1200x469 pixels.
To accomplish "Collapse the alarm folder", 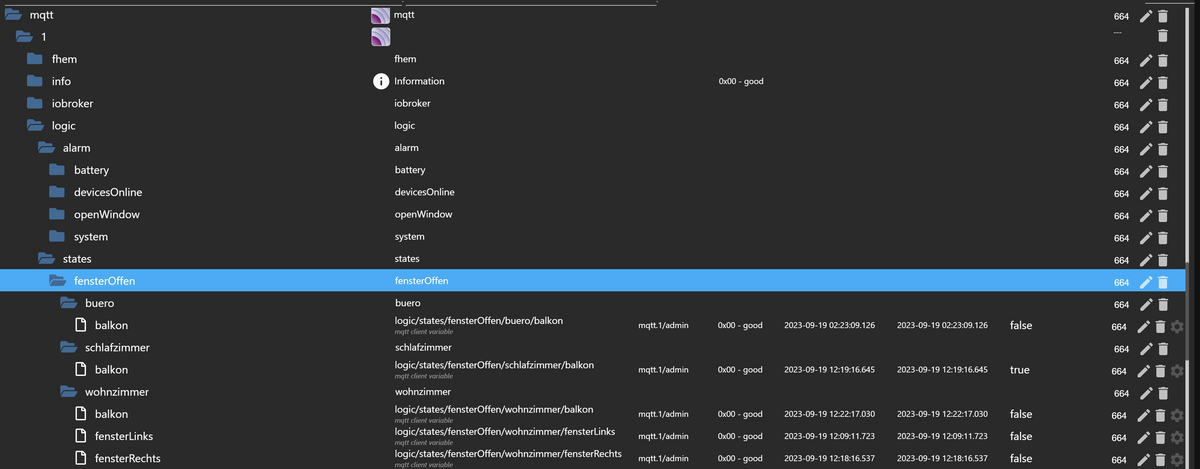I will pos(46,148).
